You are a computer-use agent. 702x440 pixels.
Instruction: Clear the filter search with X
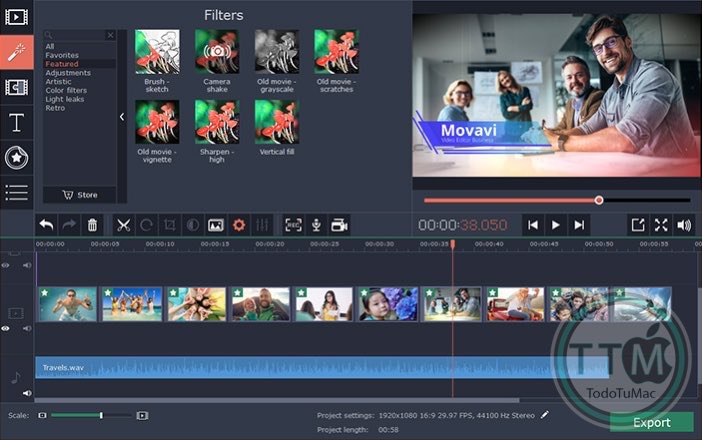(111, 35)
